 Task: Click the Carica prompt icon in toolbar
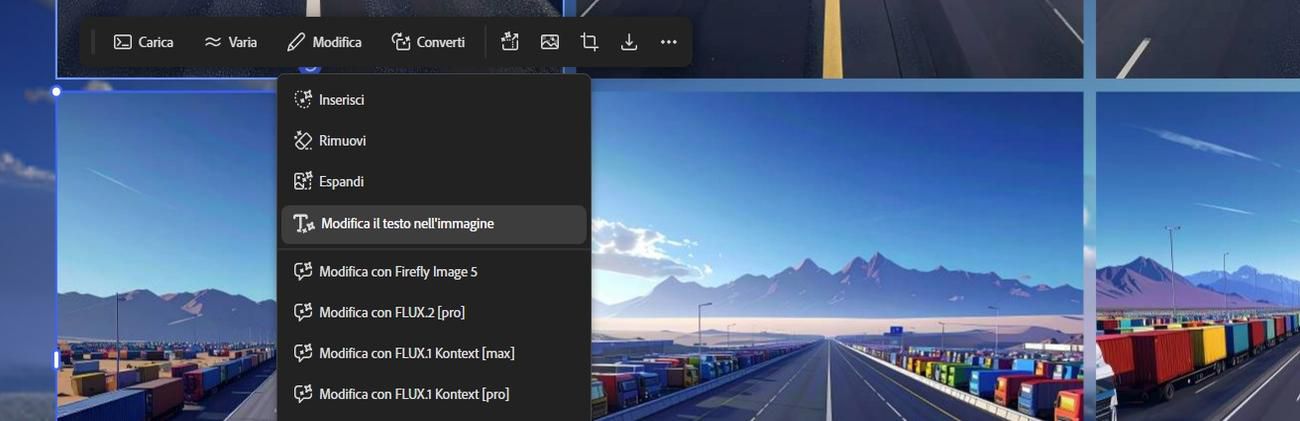point(123,42)
